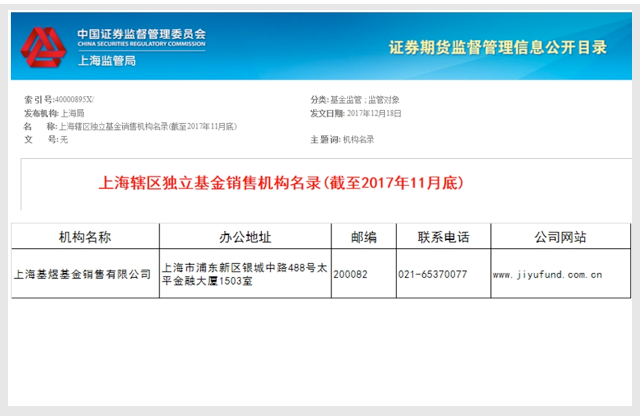Select the phone number 021-65370077 cell
Viewport: 640px width, 418px height.
(x=443, y=273)
